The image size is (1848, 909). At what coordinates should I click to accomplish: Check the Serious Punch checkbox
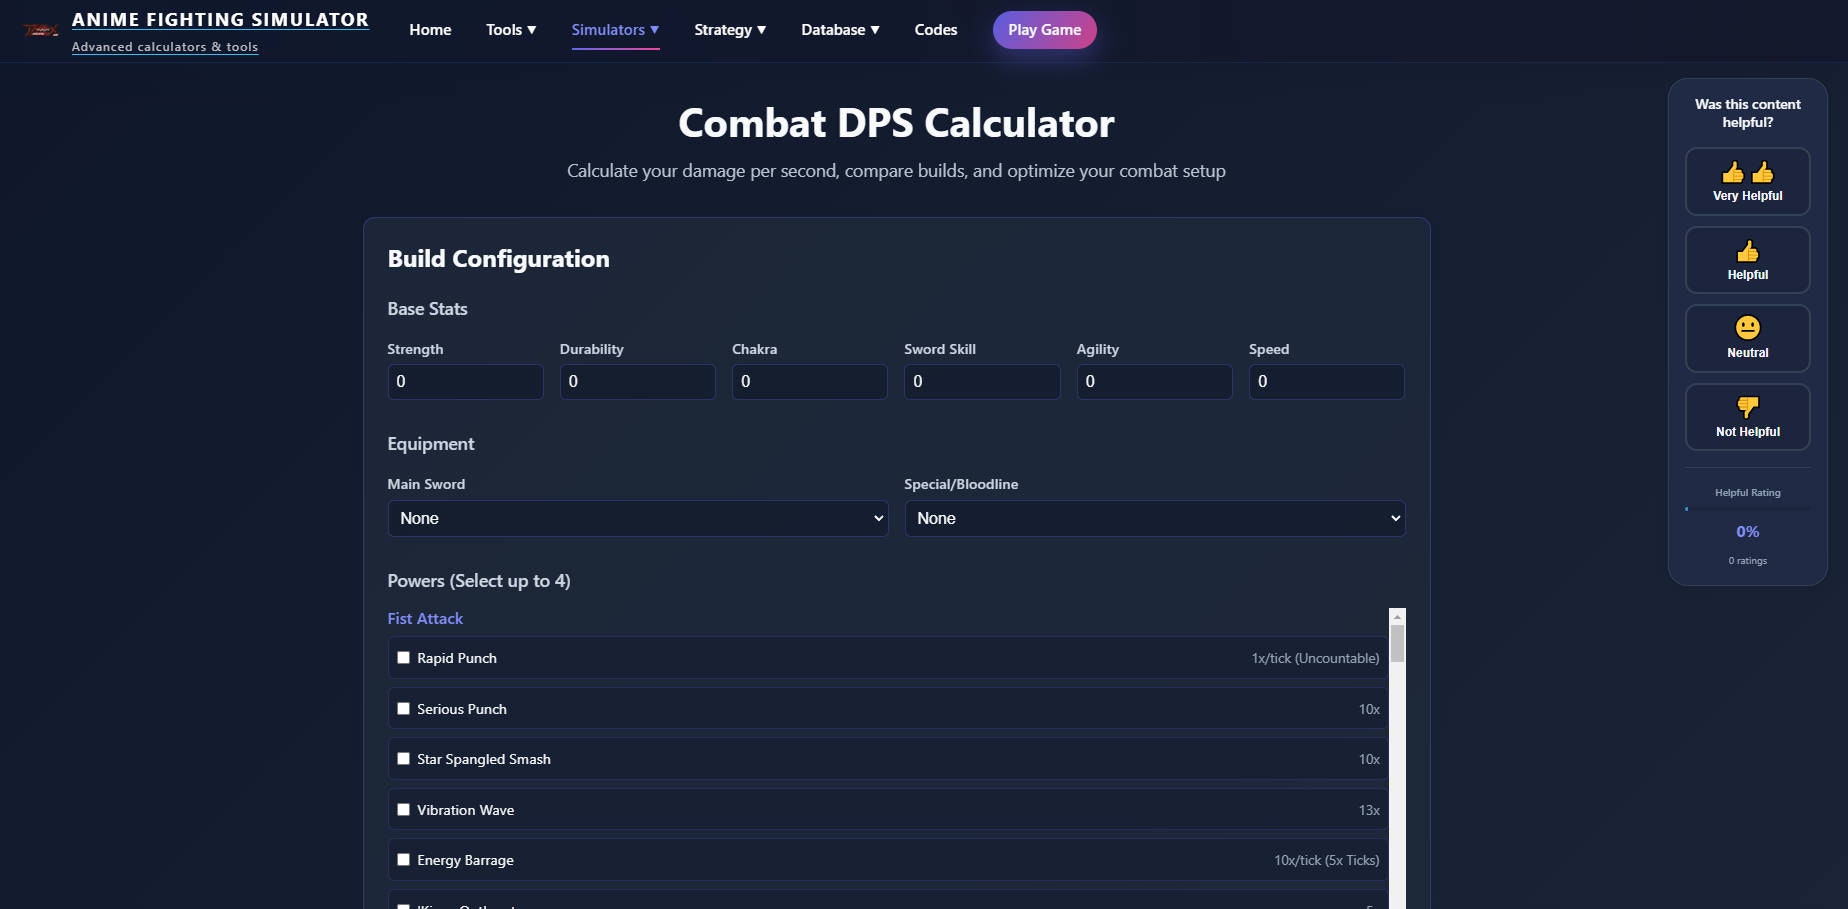coord(403,708)
